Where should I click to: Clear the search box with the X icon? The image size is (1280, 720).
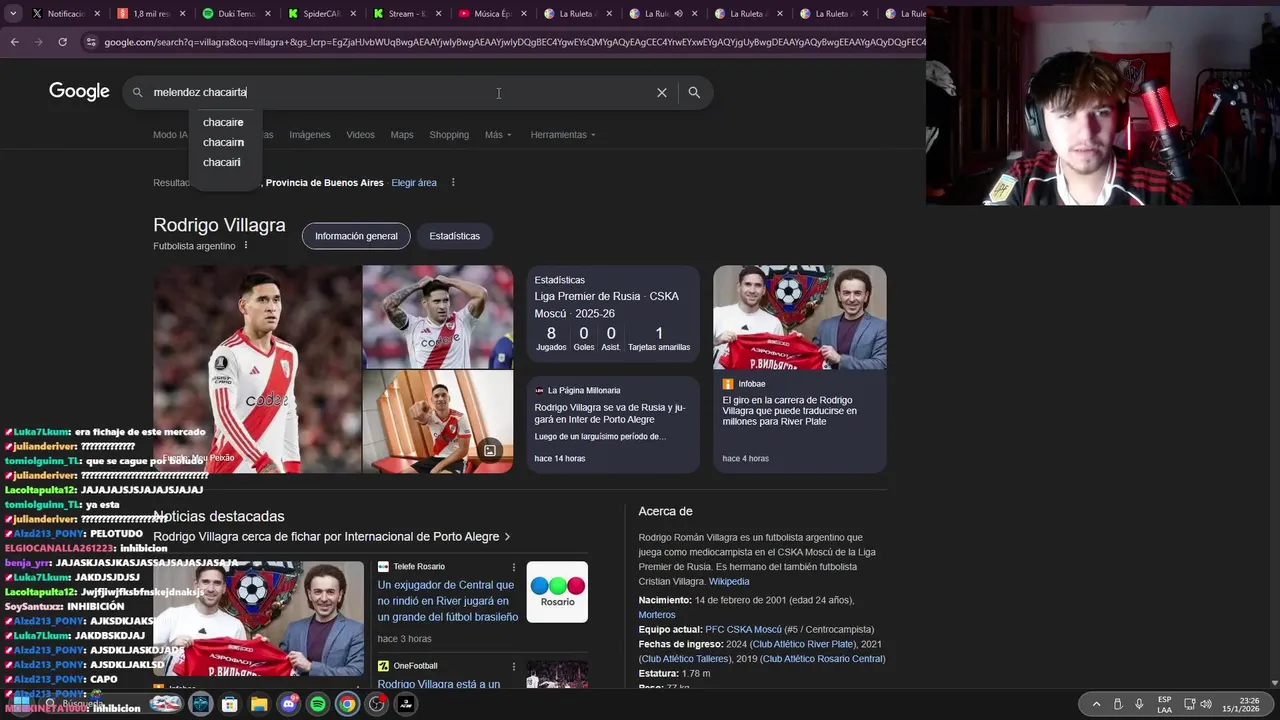tap(661, 92)
